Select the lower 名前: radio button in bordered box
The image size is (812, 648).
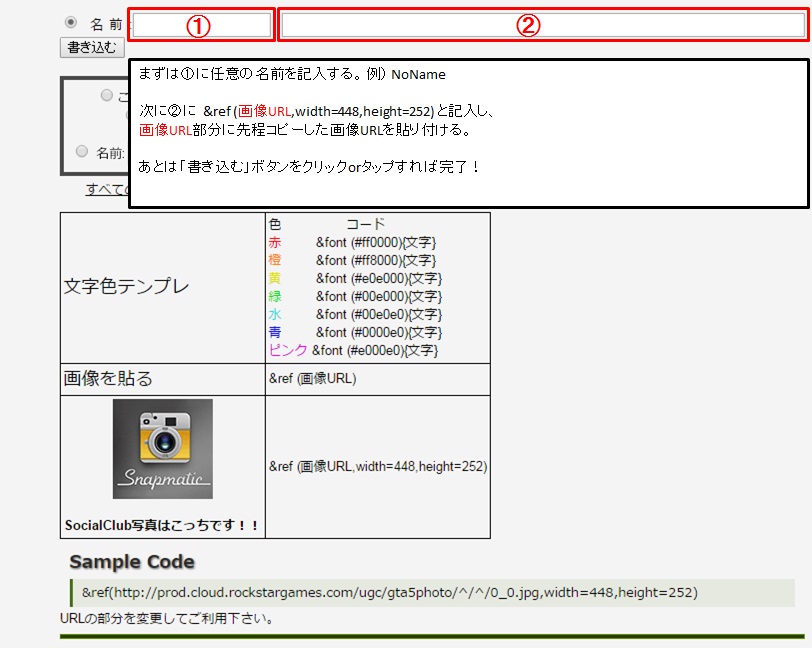pyautogui.click(x=82, y=152)
